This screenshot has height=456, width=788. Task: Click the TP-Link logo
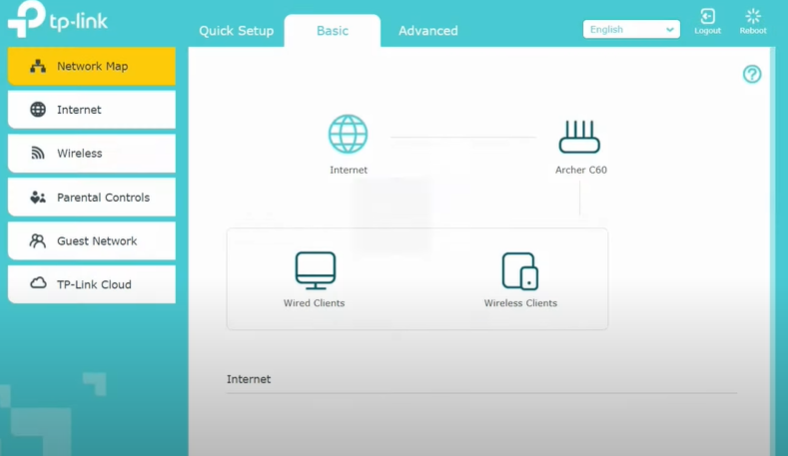[x=58, y=22]
